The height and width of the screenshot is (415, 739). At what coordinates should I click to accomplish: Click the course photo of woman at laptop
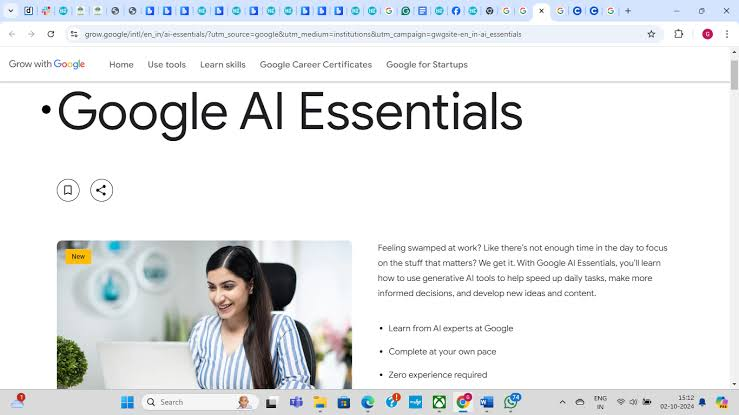(x=204, y=315)
